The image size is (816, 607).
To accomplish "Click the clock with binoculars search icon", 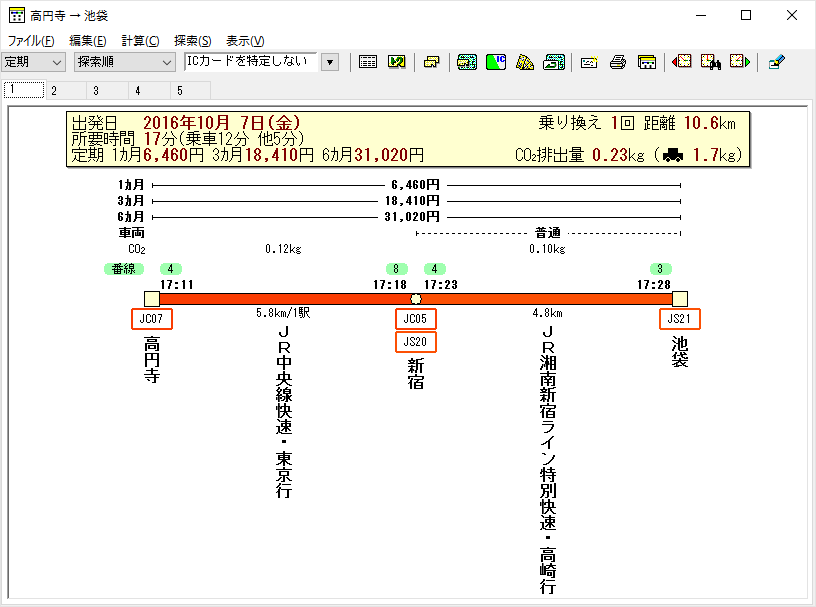I will point(711,62).
